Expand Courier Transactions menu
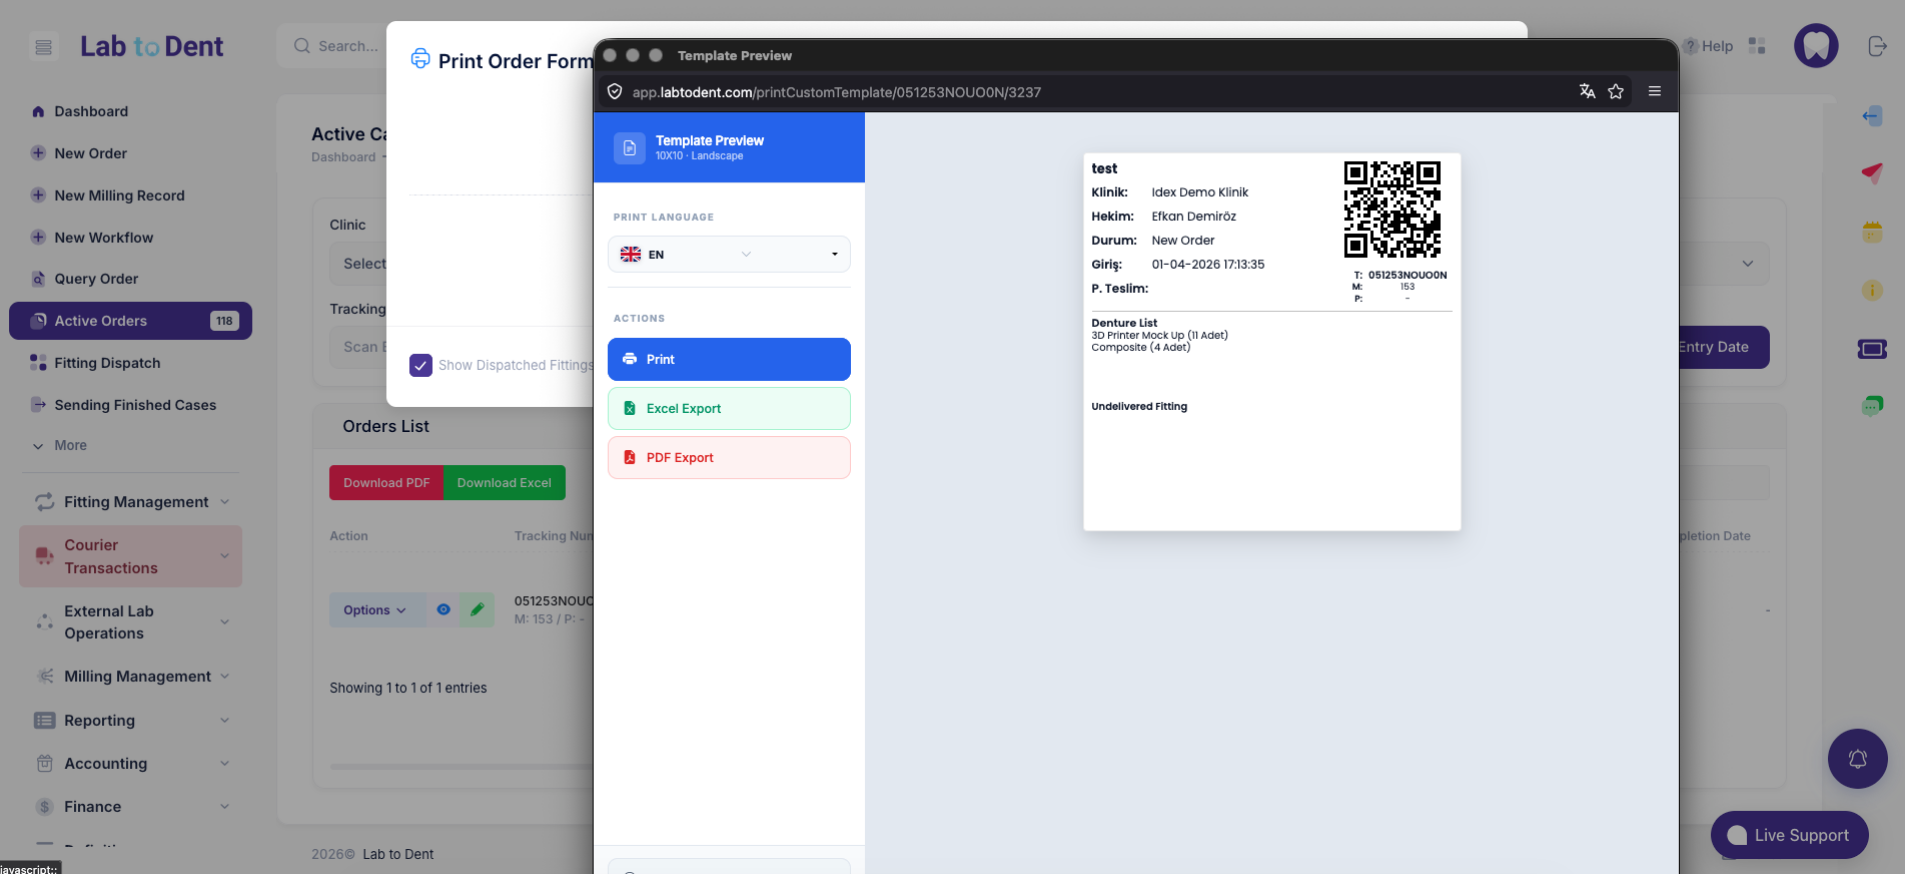 pyautogui.click(x=130, y=556)
